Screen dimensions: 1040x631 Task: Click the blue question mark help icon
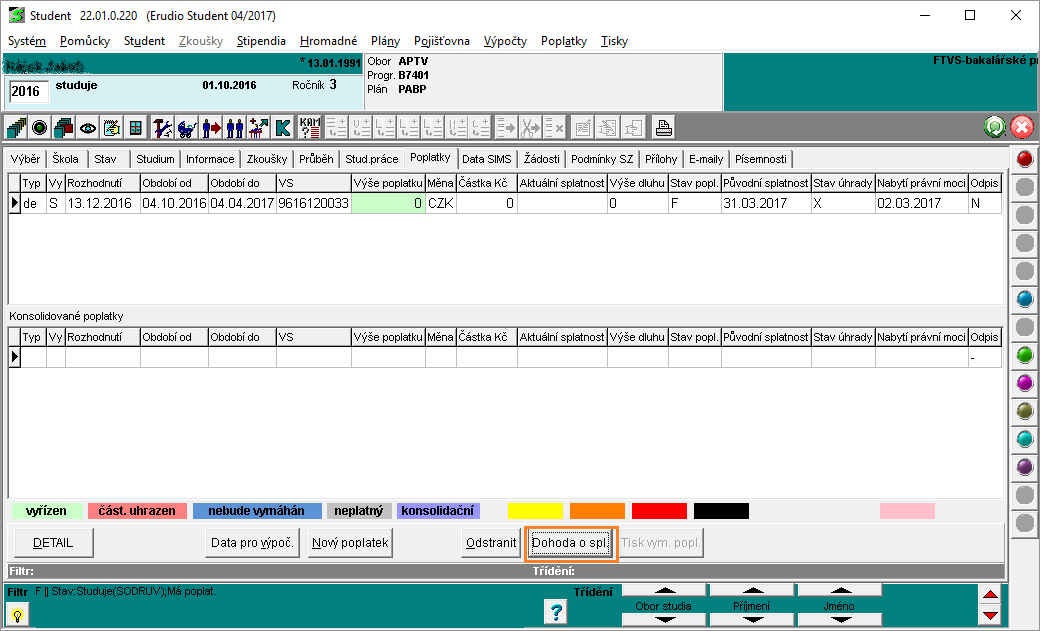pos(557,612)
